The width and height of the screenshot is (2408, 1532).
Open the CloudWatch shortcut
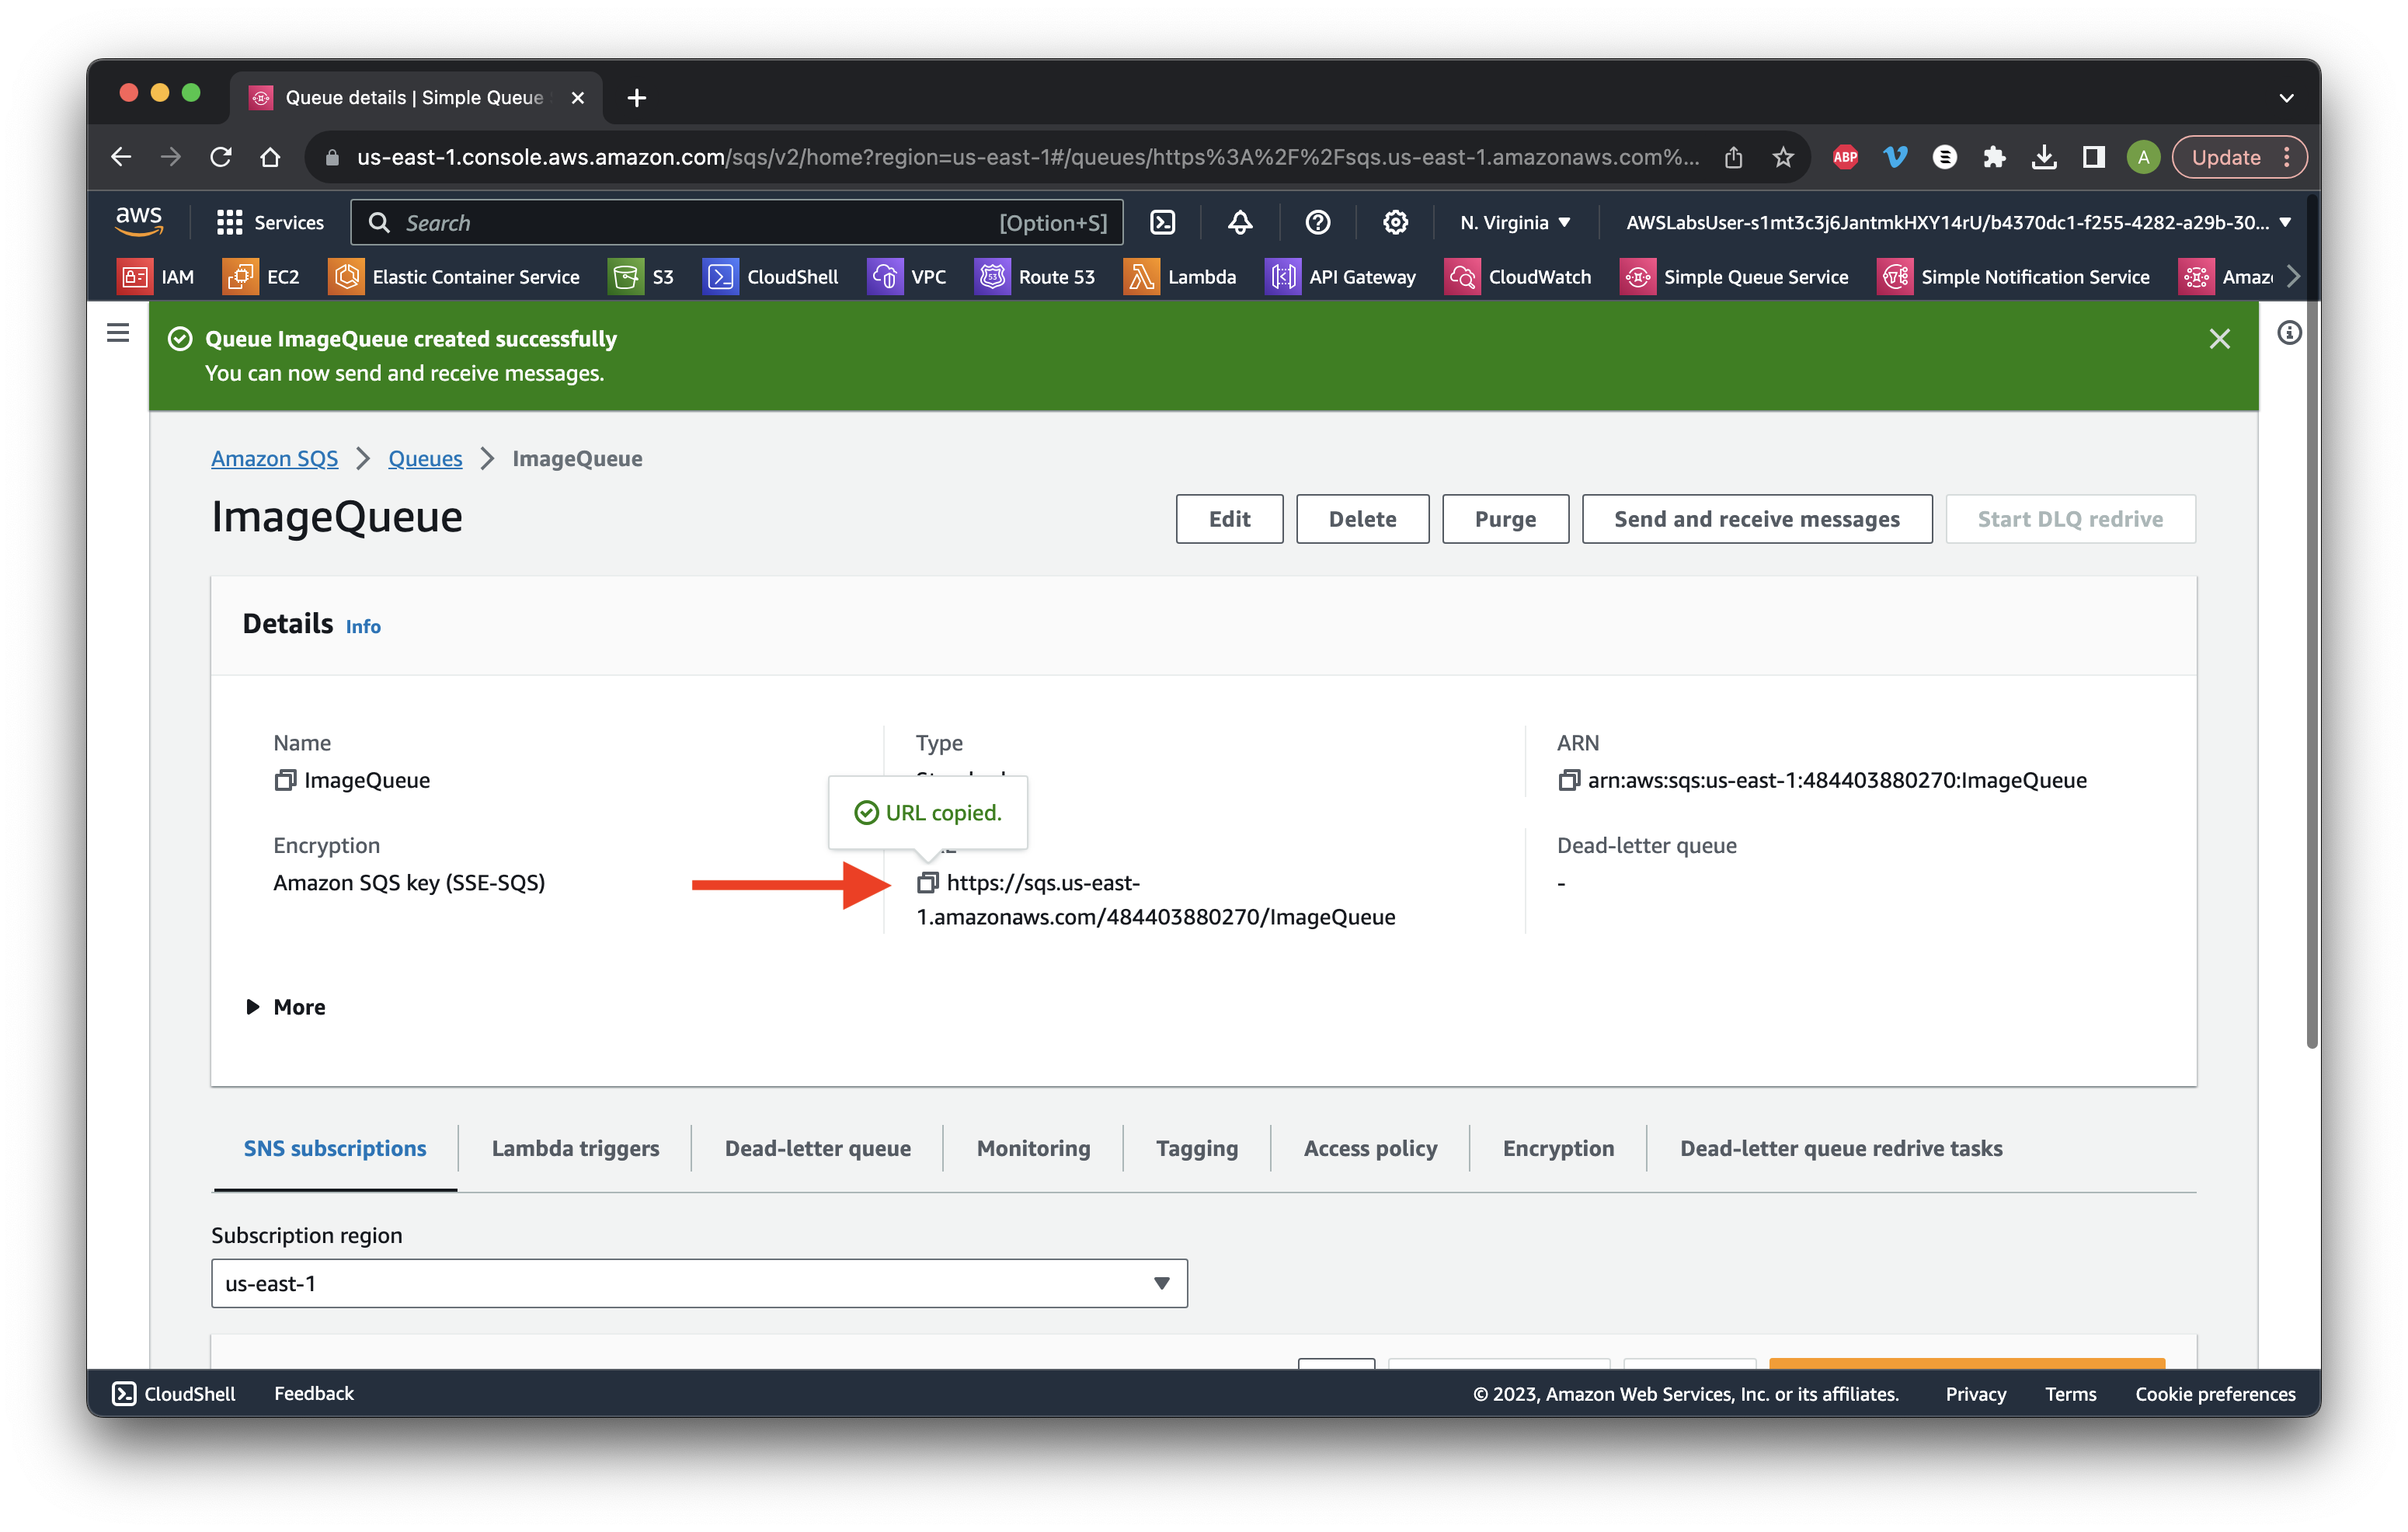1518,276
